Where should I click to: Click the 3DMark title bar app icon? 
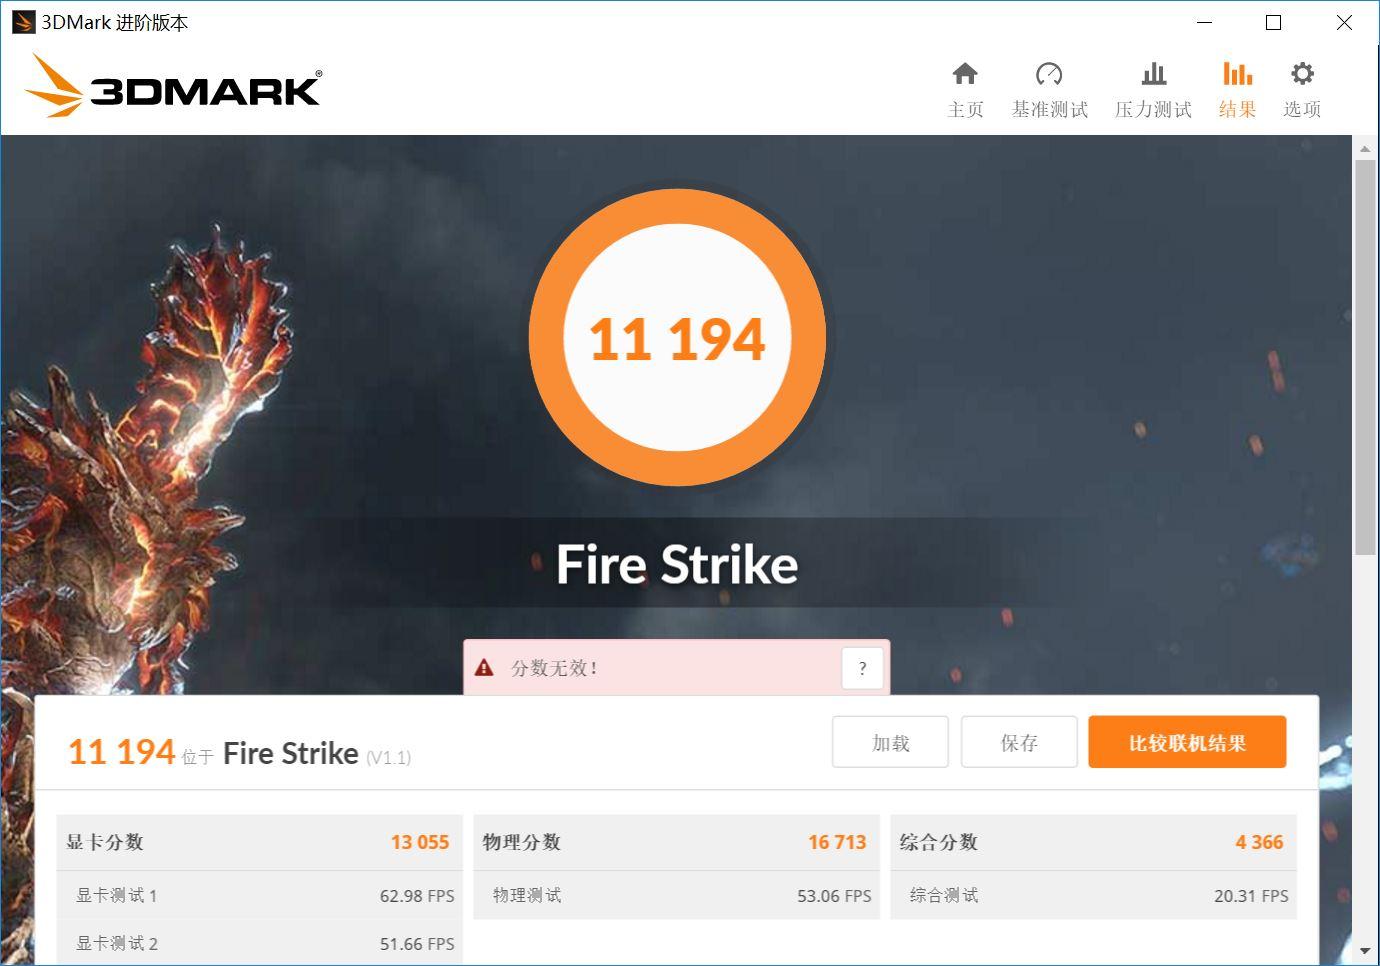22,22
